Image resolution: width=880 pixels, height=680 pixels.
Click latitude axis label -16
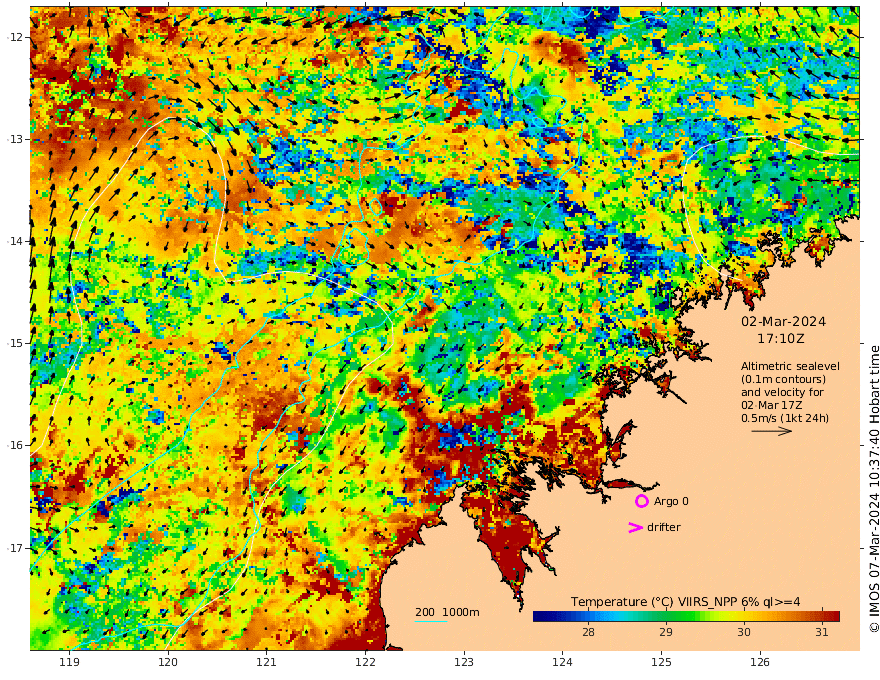pos(15,445)
